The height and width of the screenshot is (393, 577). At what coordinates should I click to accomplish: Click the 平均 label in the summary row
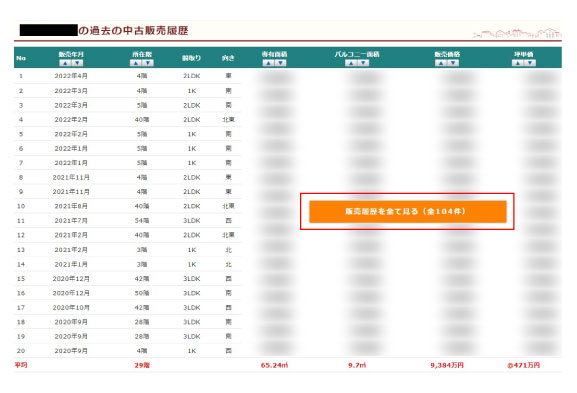(x=21, y=365)
